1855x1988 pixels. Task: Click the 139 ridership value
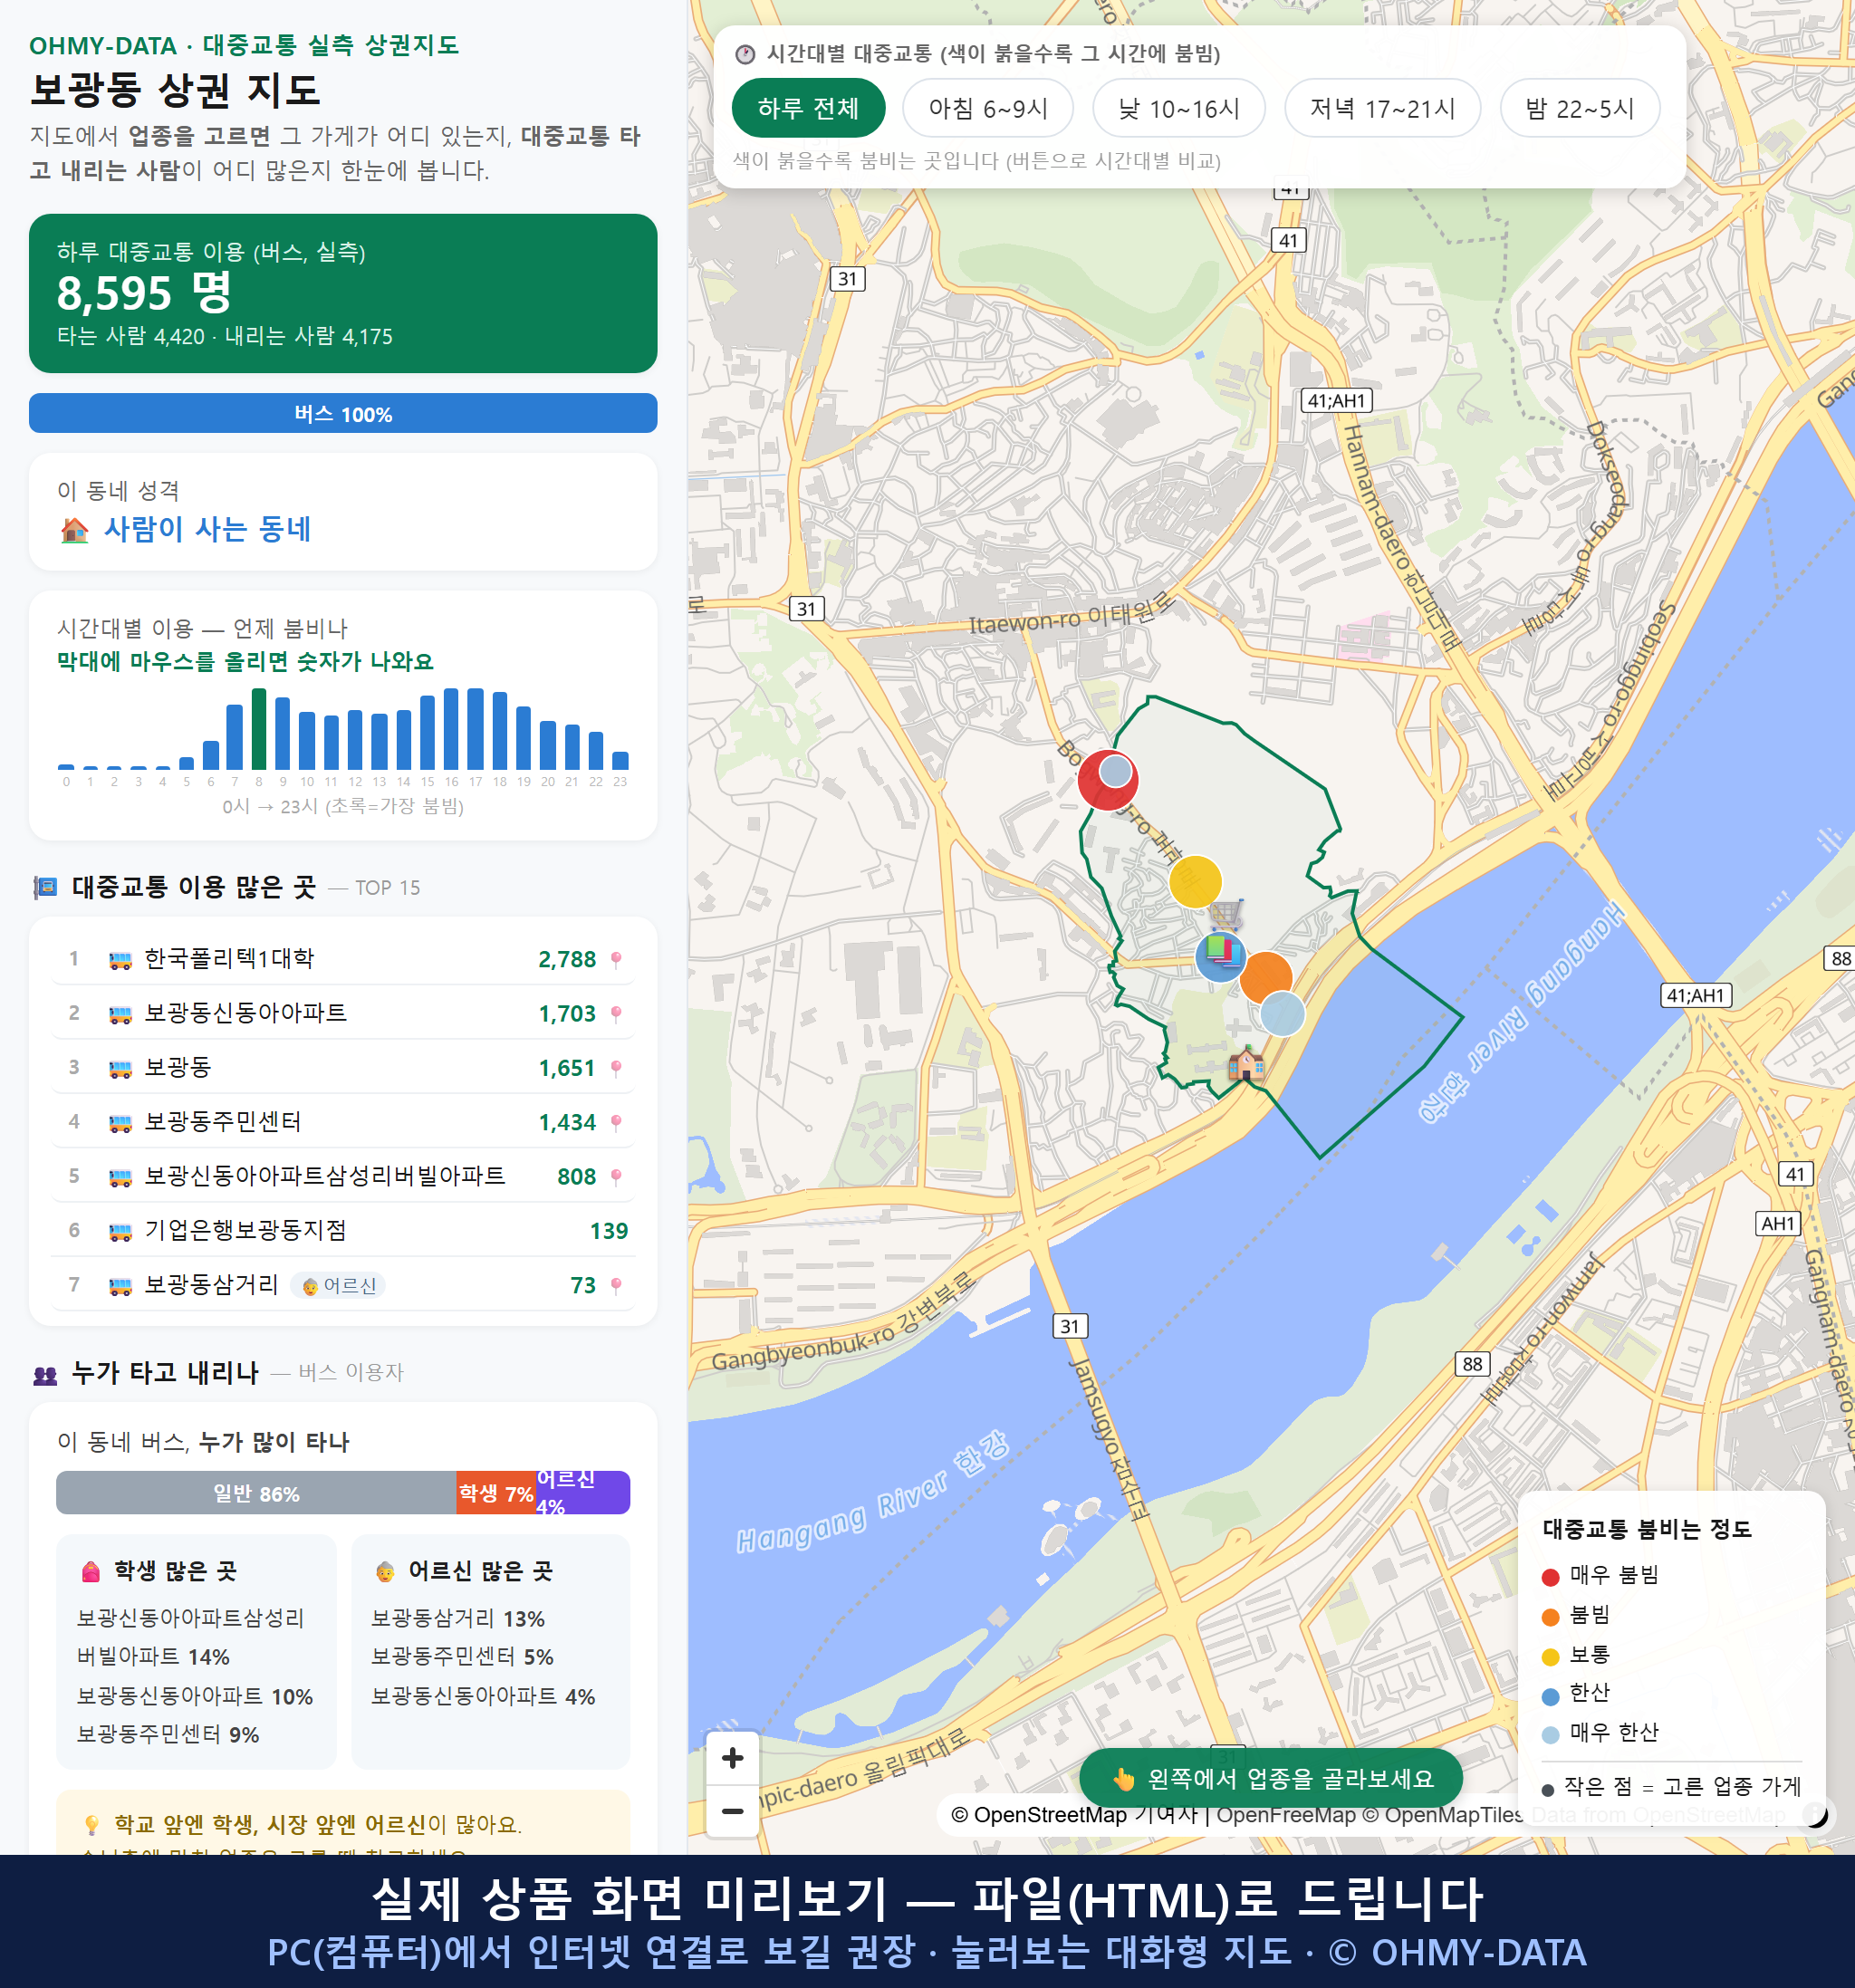pos(609,1231)
